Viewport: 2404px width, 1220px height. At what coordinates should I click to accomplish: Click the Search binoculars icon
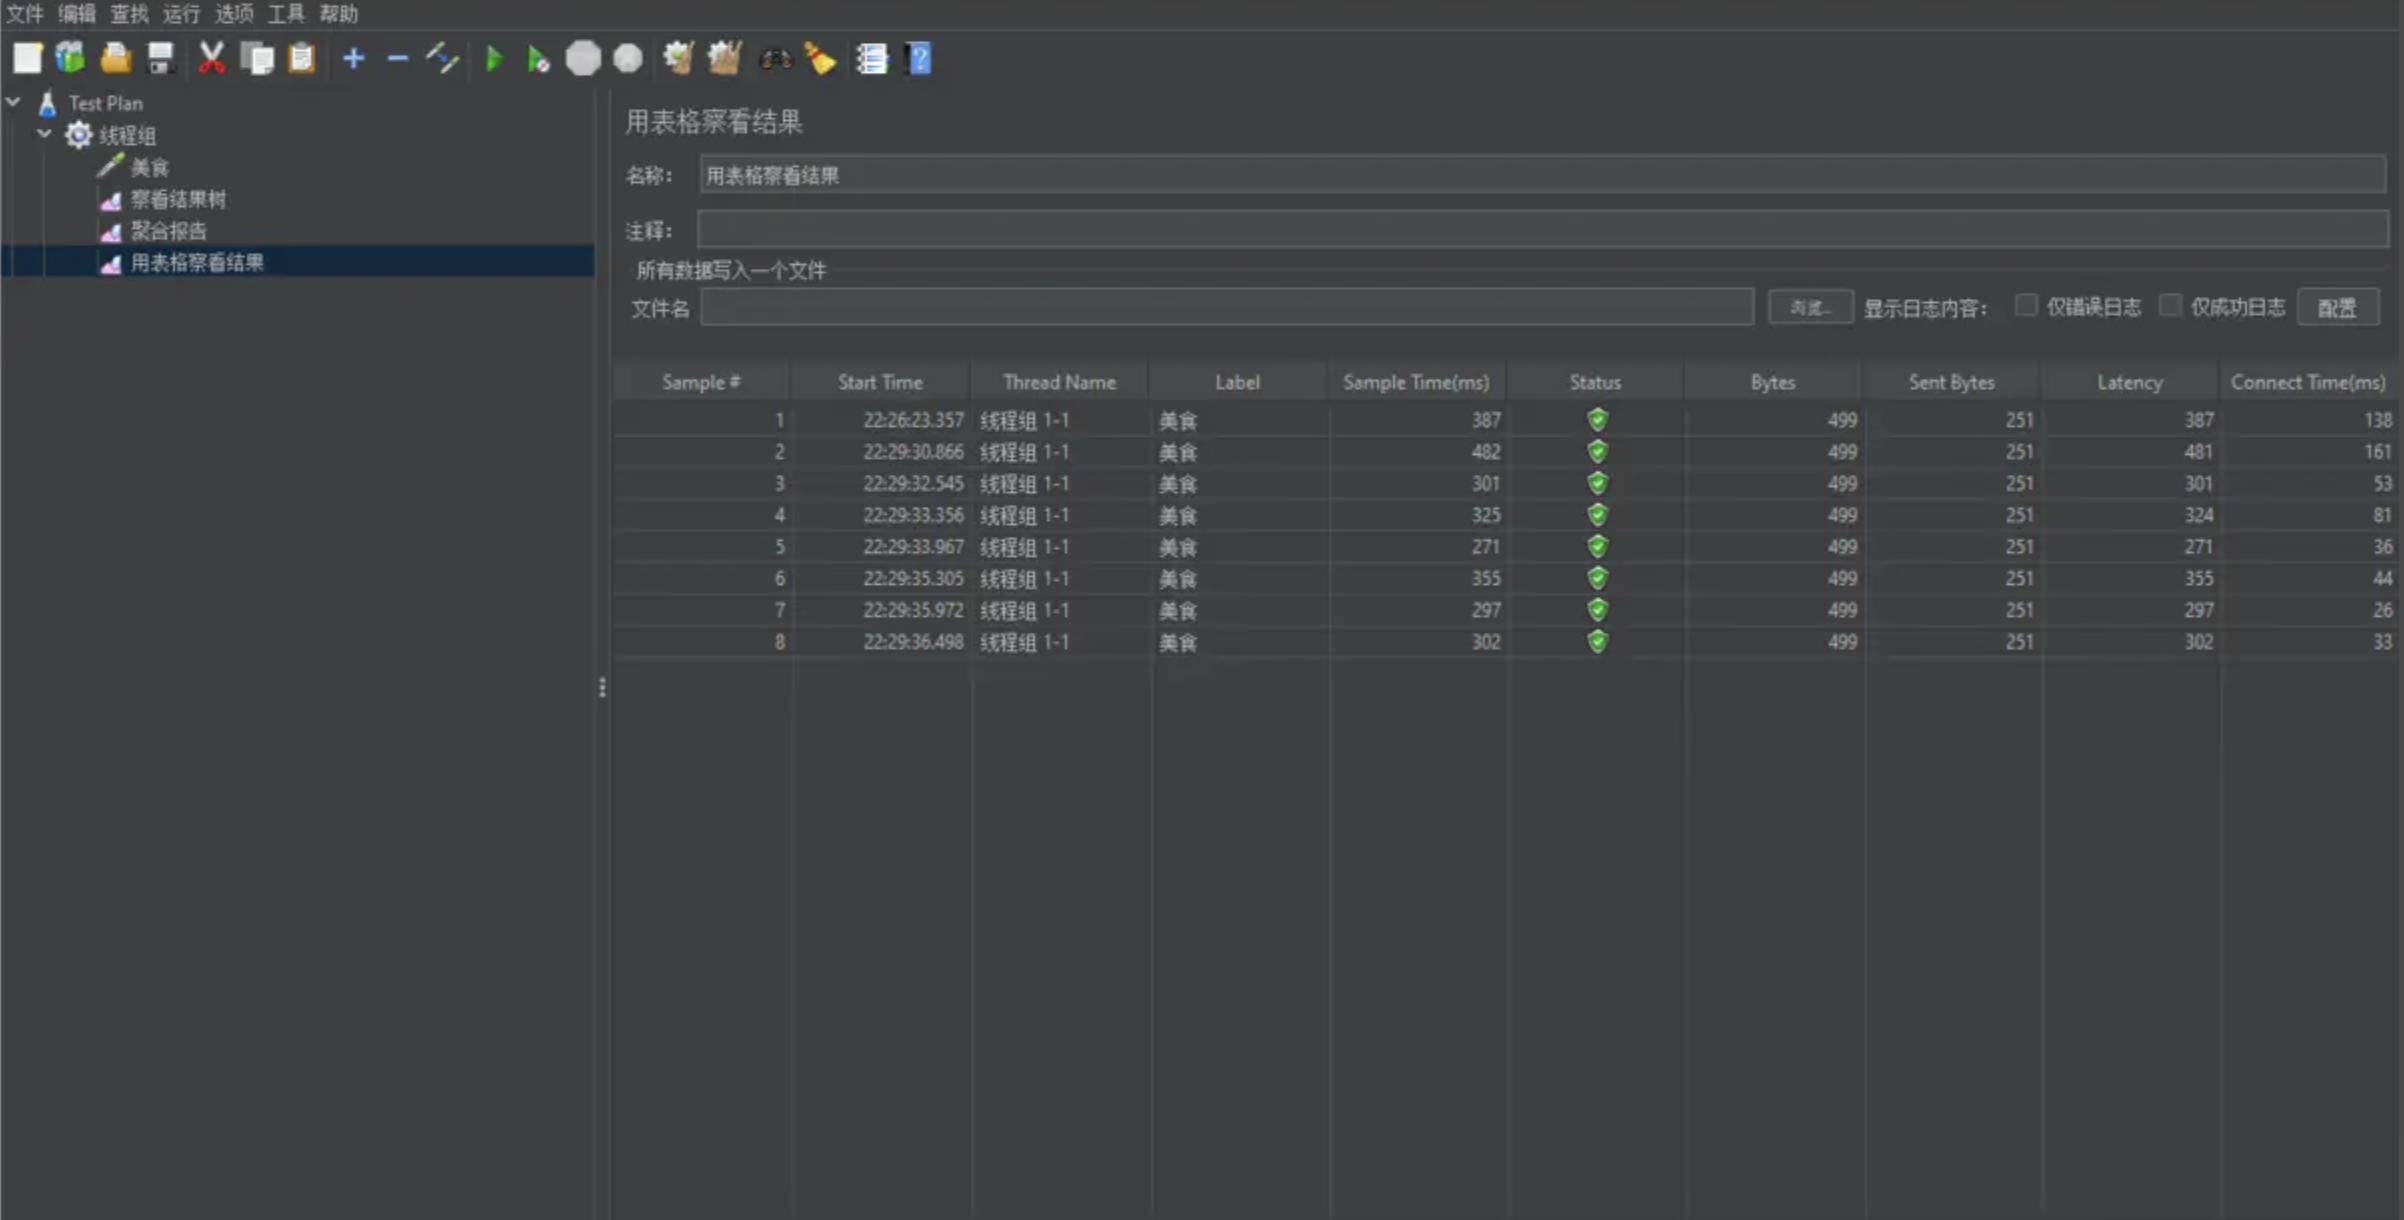(775, 60)
